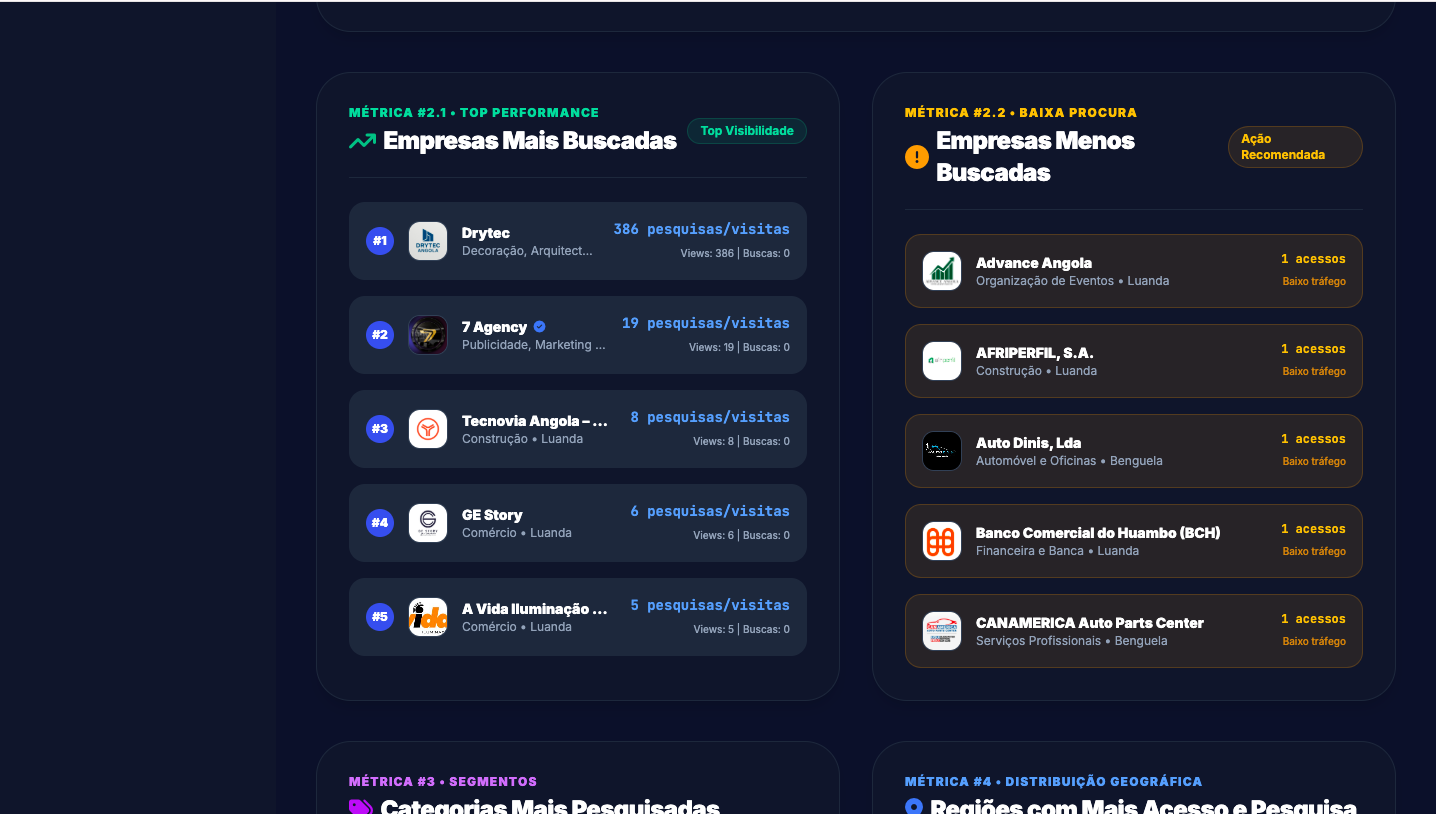Image resolution: width=1436 pixels, height=814 pixels.
Task: Click 'Views: 8 | Buscas: 0' text
Action: point(741,442)
